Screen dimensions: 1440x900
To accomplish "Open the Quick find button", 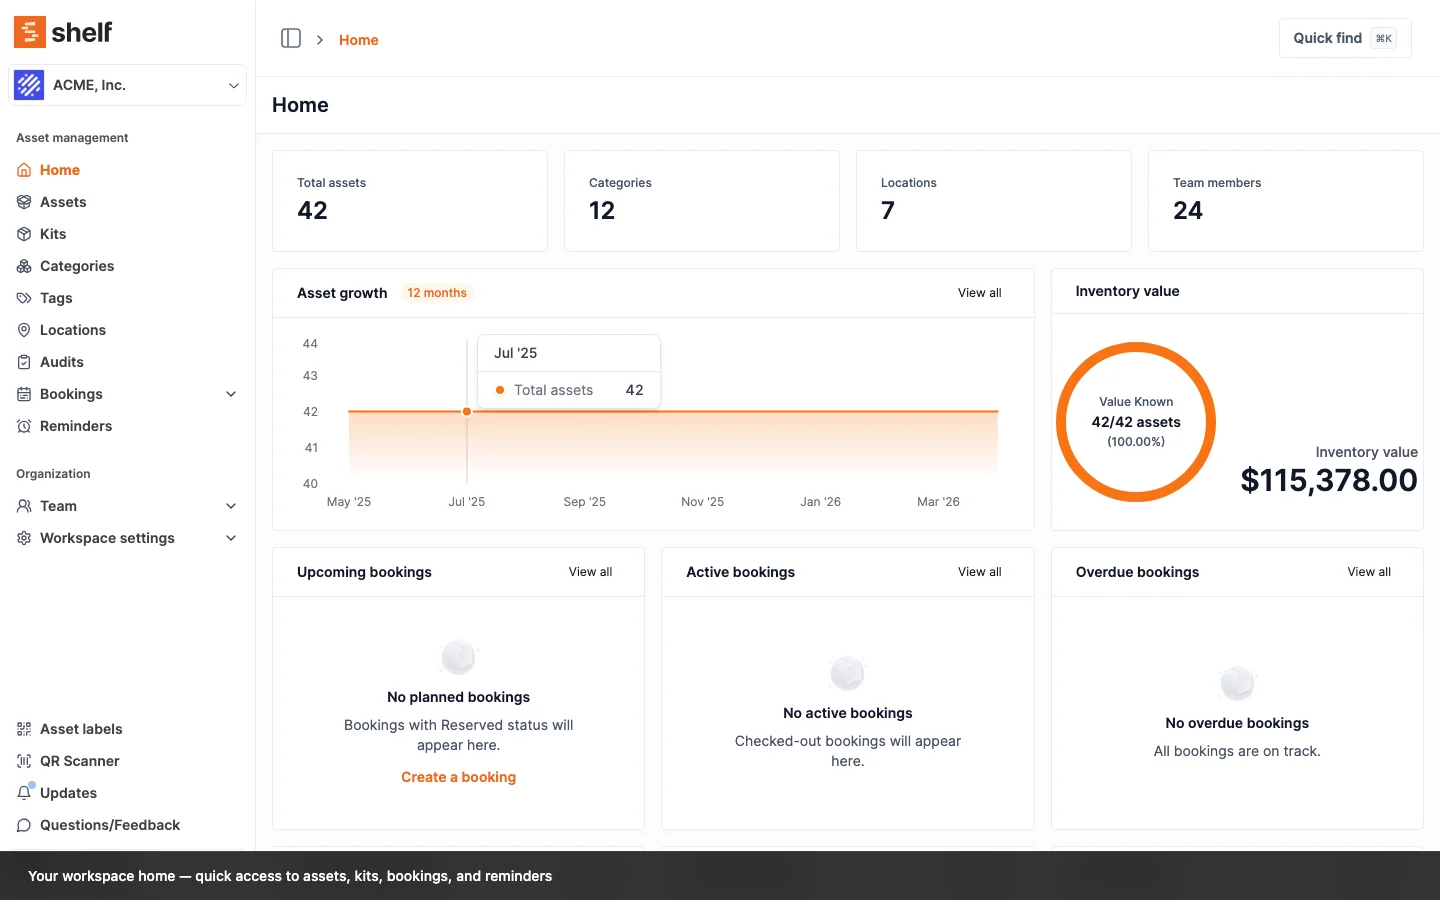I will (1344, 38).
